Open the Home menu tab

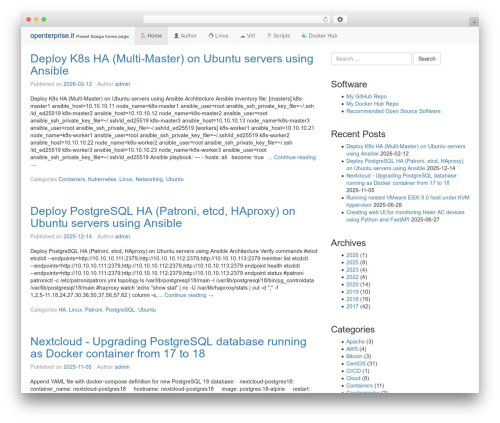[151, 36]
